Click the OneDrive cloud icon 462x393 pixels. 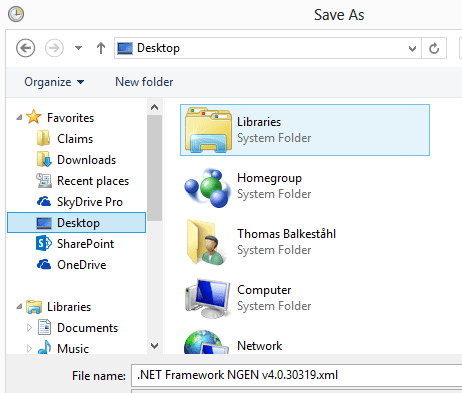[x=44, y=264]
